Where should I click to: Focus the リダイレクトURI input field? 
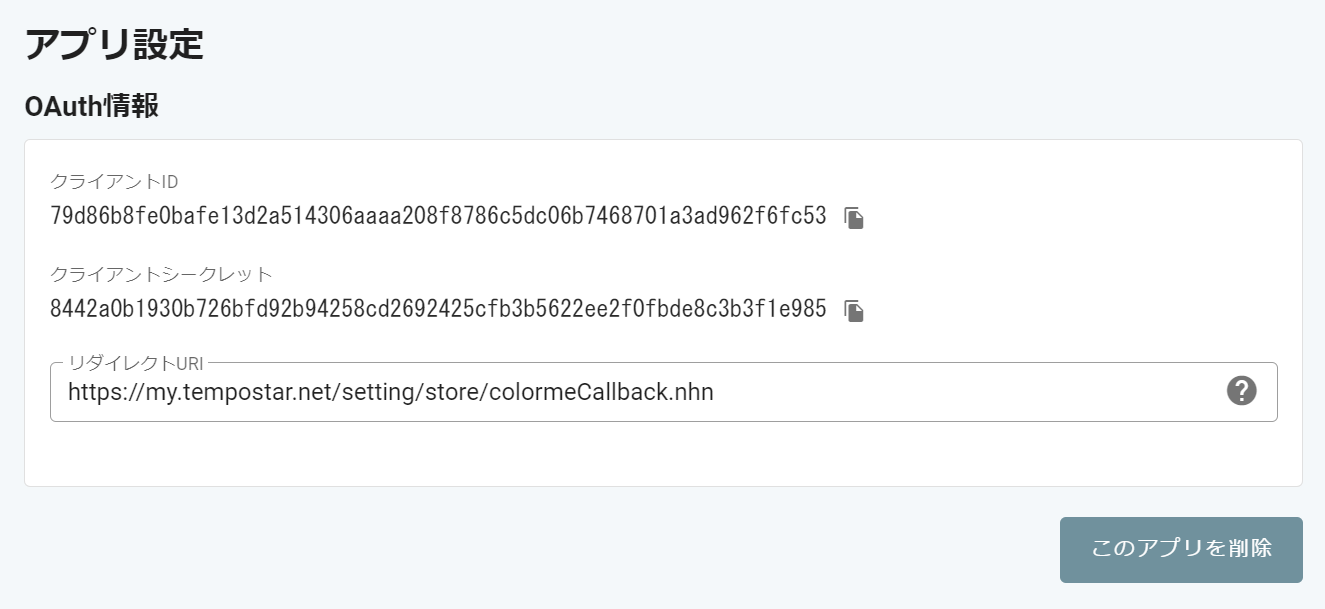click(640, 392)
